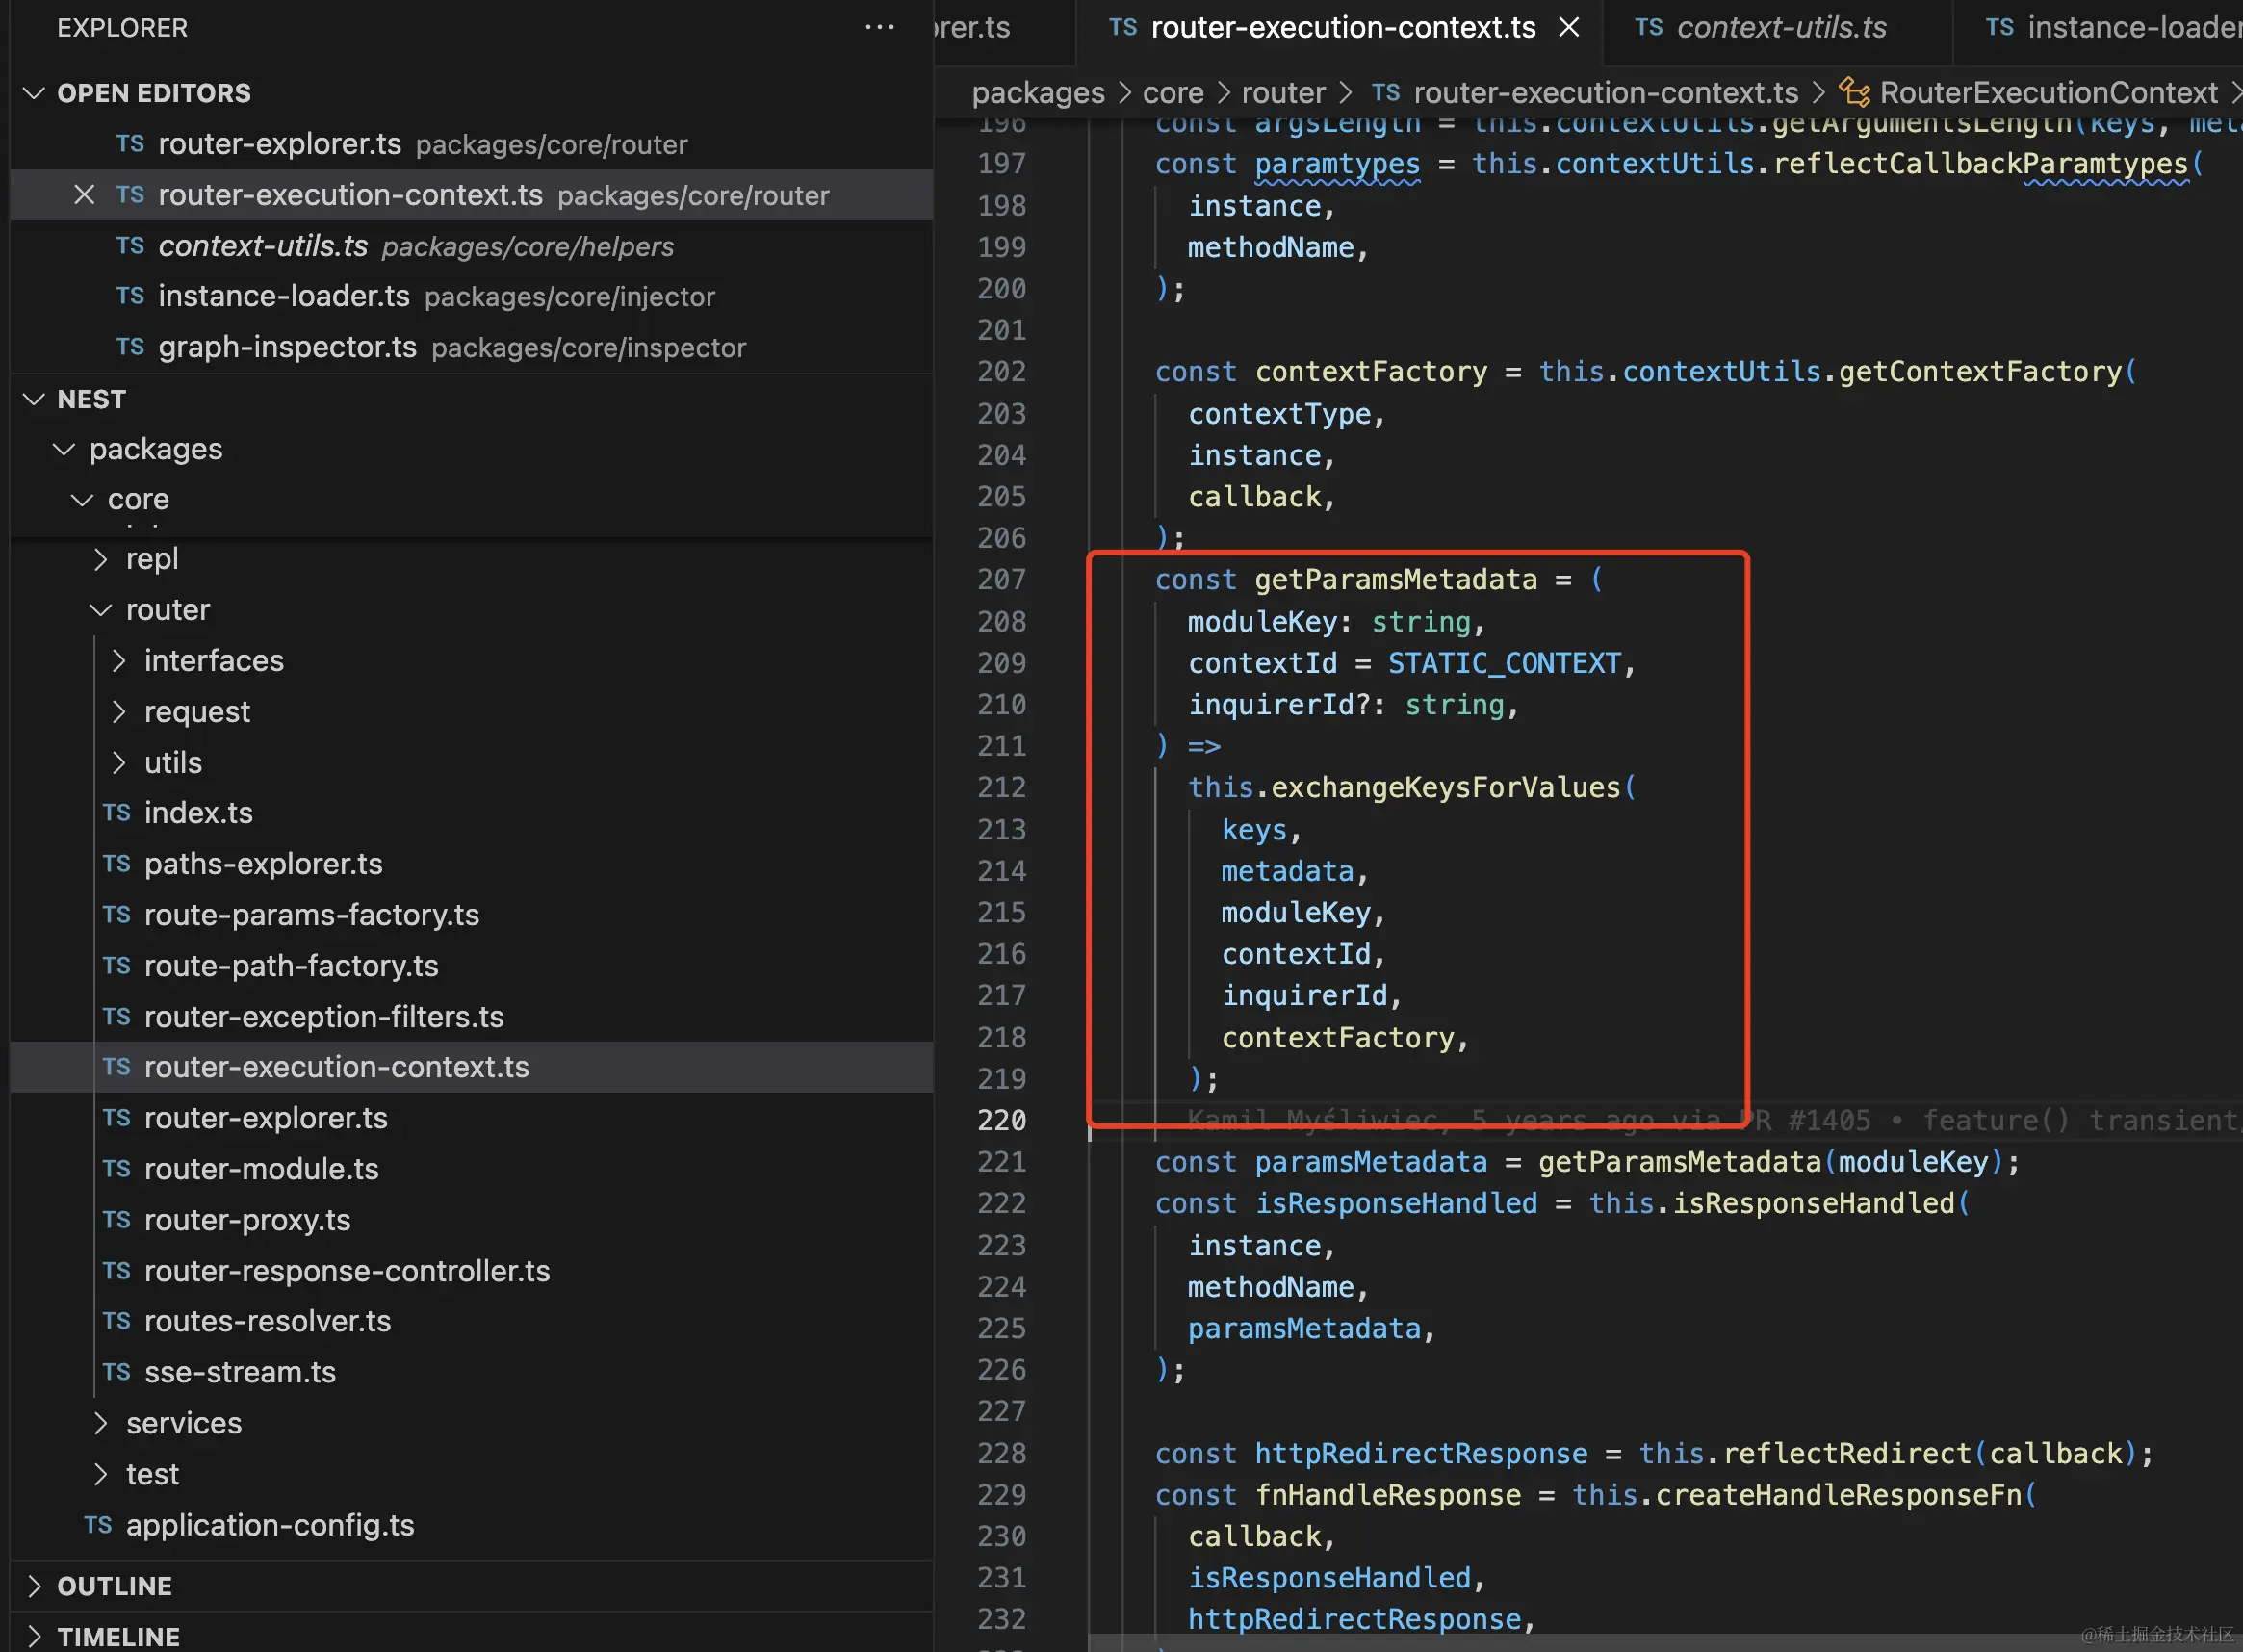Click TS icon beside route-path-factory.ts

[x=116, y=966]
